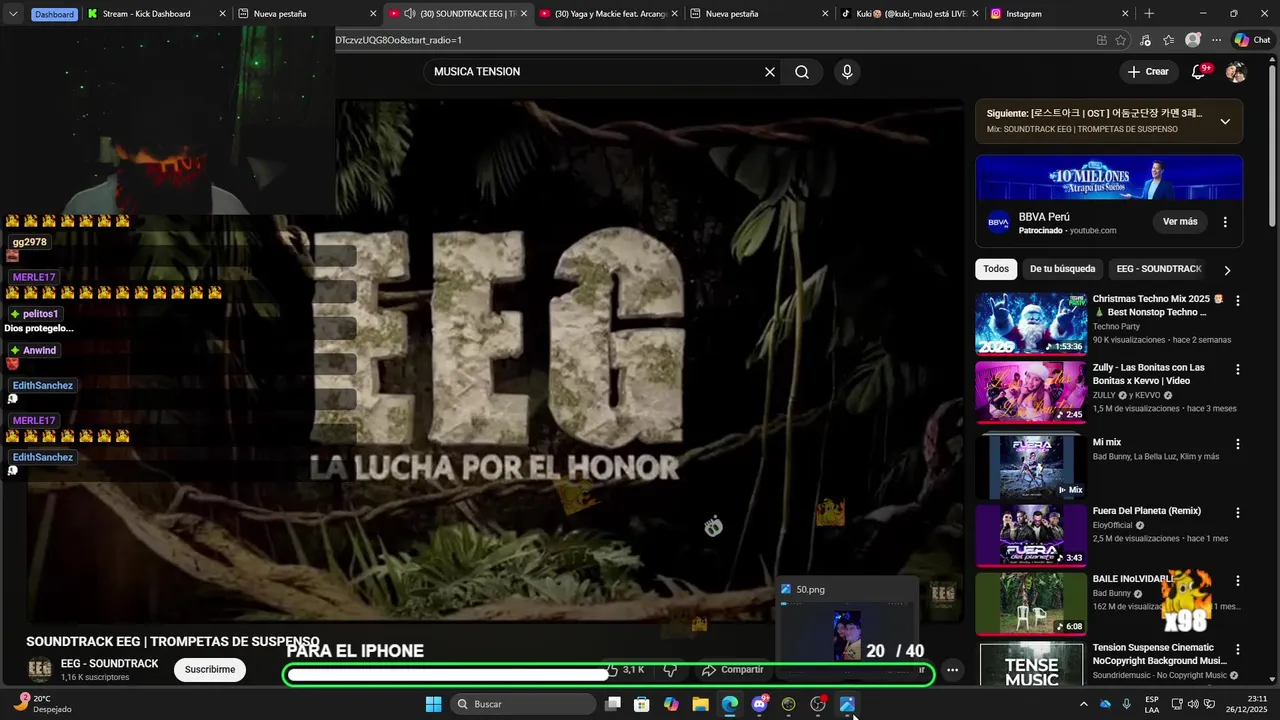This screenshot has width=1280, height=720.
Task: Click the Compartir share button
Action: click(733, 670)
